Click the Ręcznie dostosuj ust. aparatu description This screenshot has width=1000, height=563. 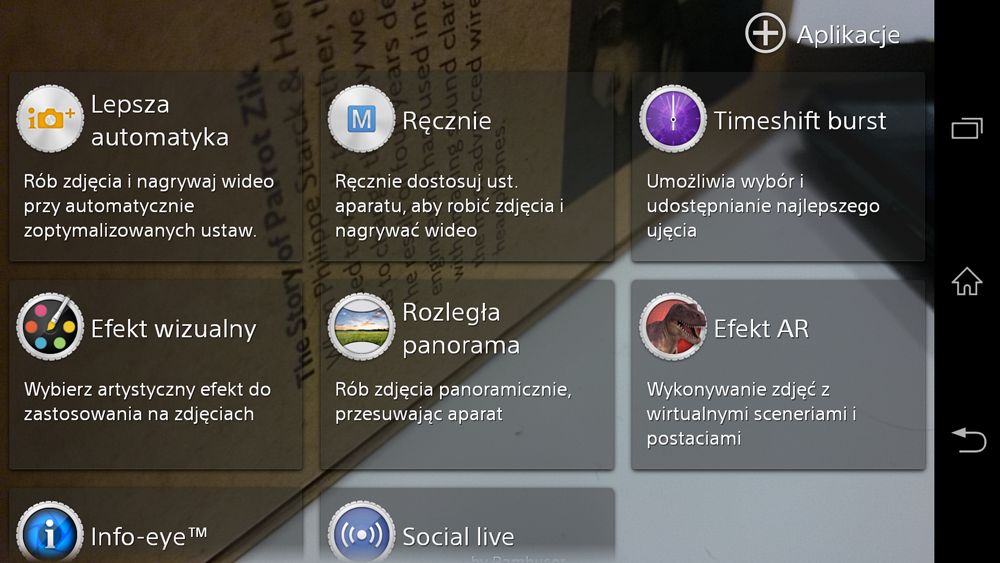449,206
